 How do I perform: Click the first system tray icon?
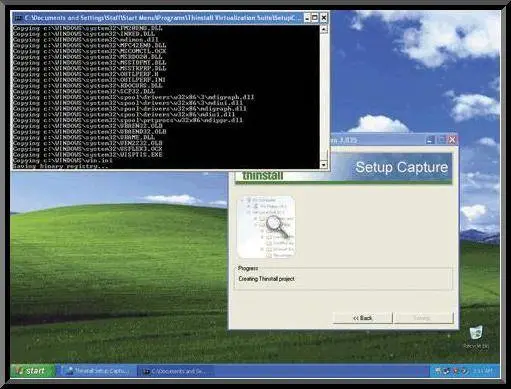point(438,371)
